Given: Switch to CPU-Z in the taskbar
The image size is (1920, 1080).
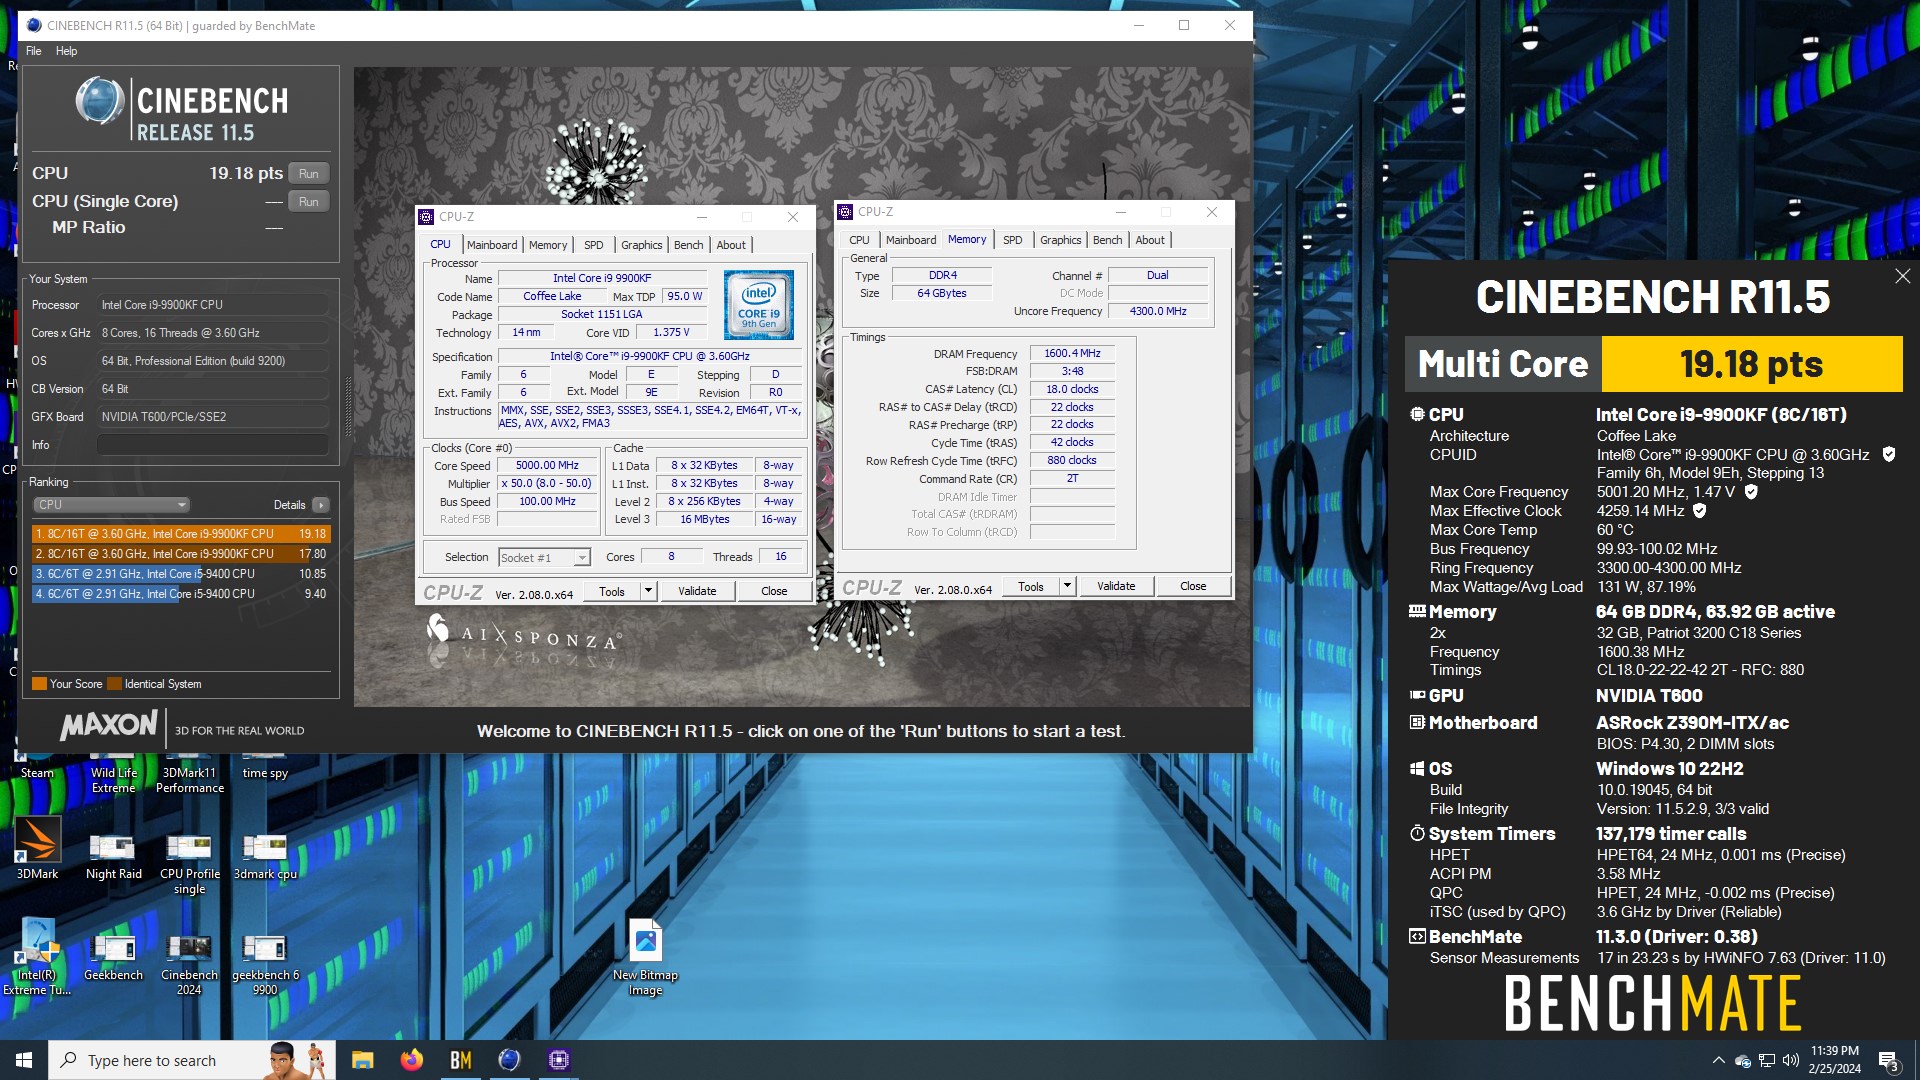Looking at the screenshot, I should pyautogui.click(x=558, y=1060).
